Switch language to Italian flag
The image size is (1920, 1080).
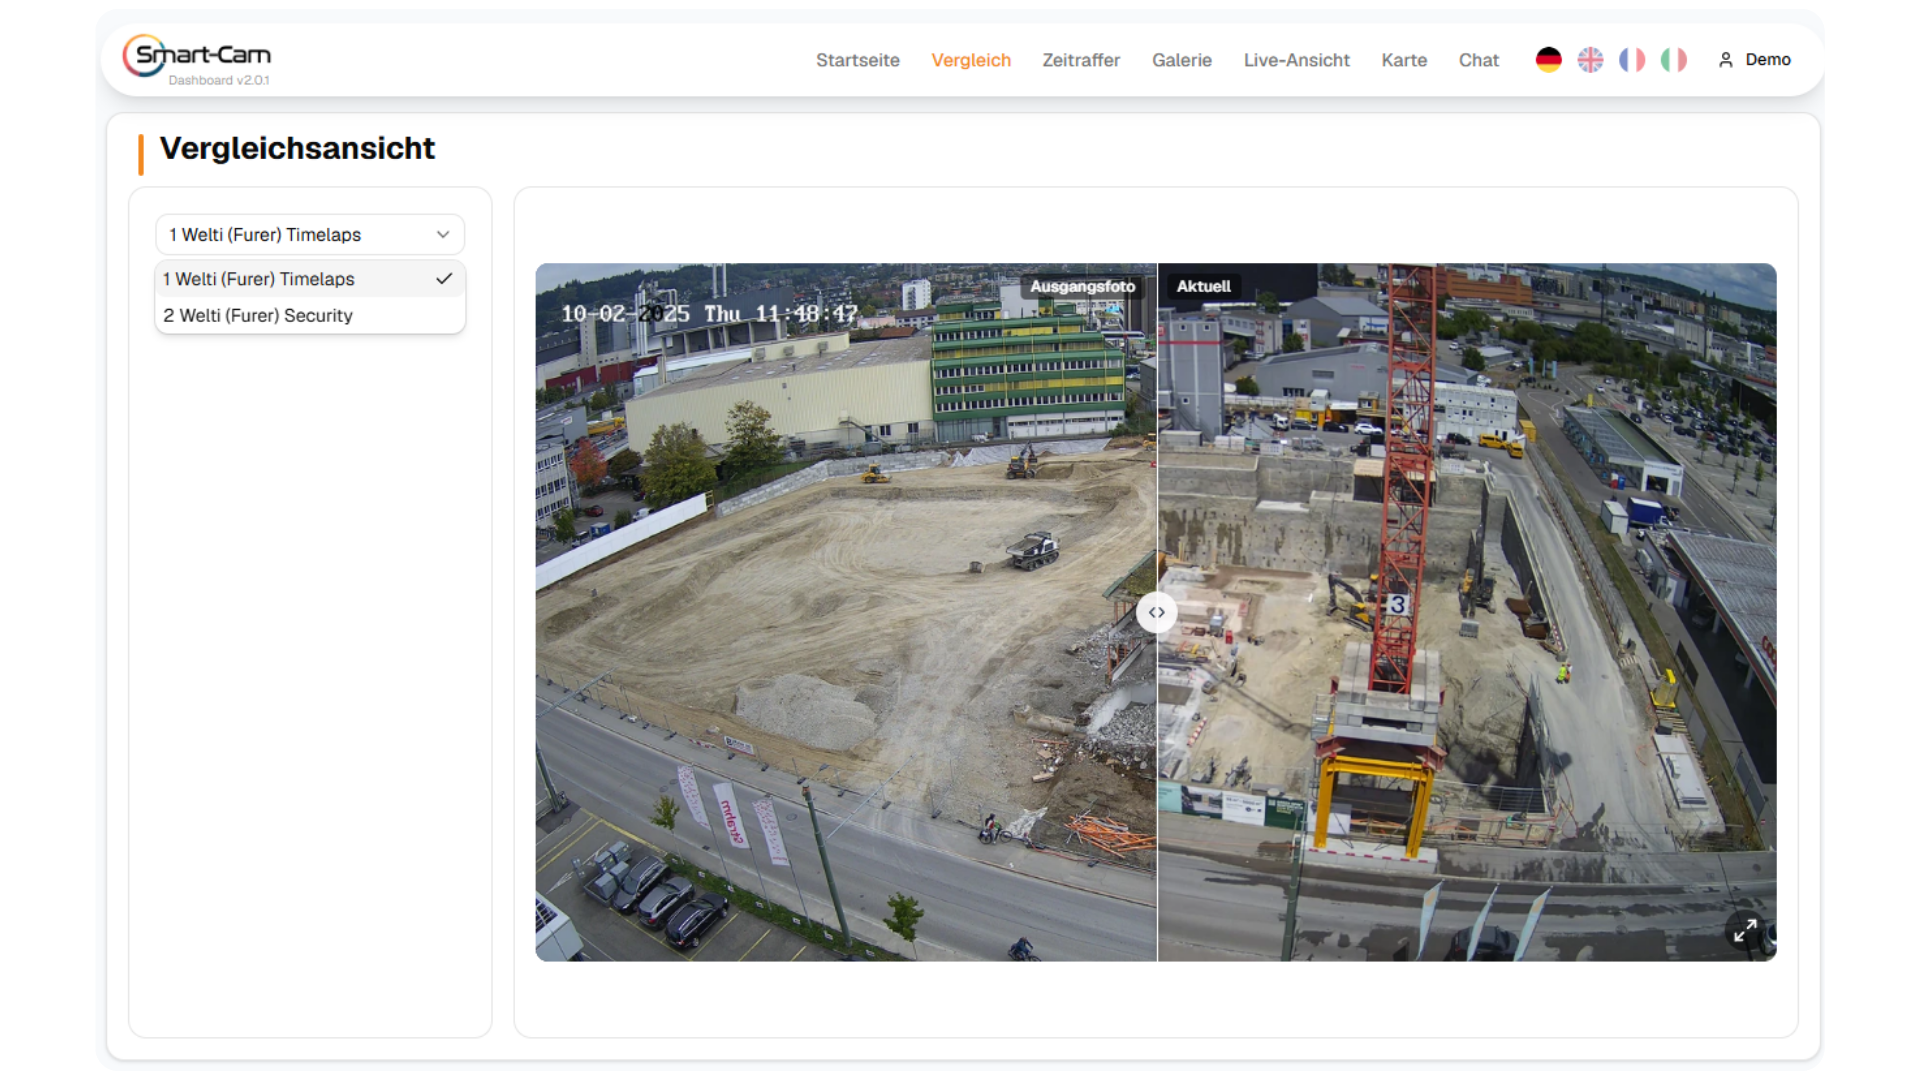pos(1674,60)
